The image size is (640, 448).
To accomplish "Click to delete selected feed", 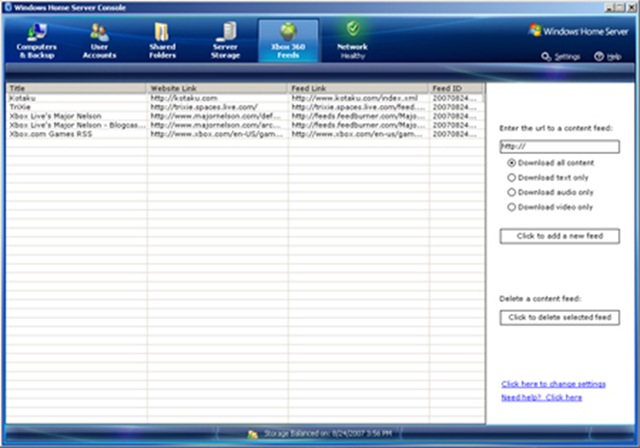I will pos(560,317).
